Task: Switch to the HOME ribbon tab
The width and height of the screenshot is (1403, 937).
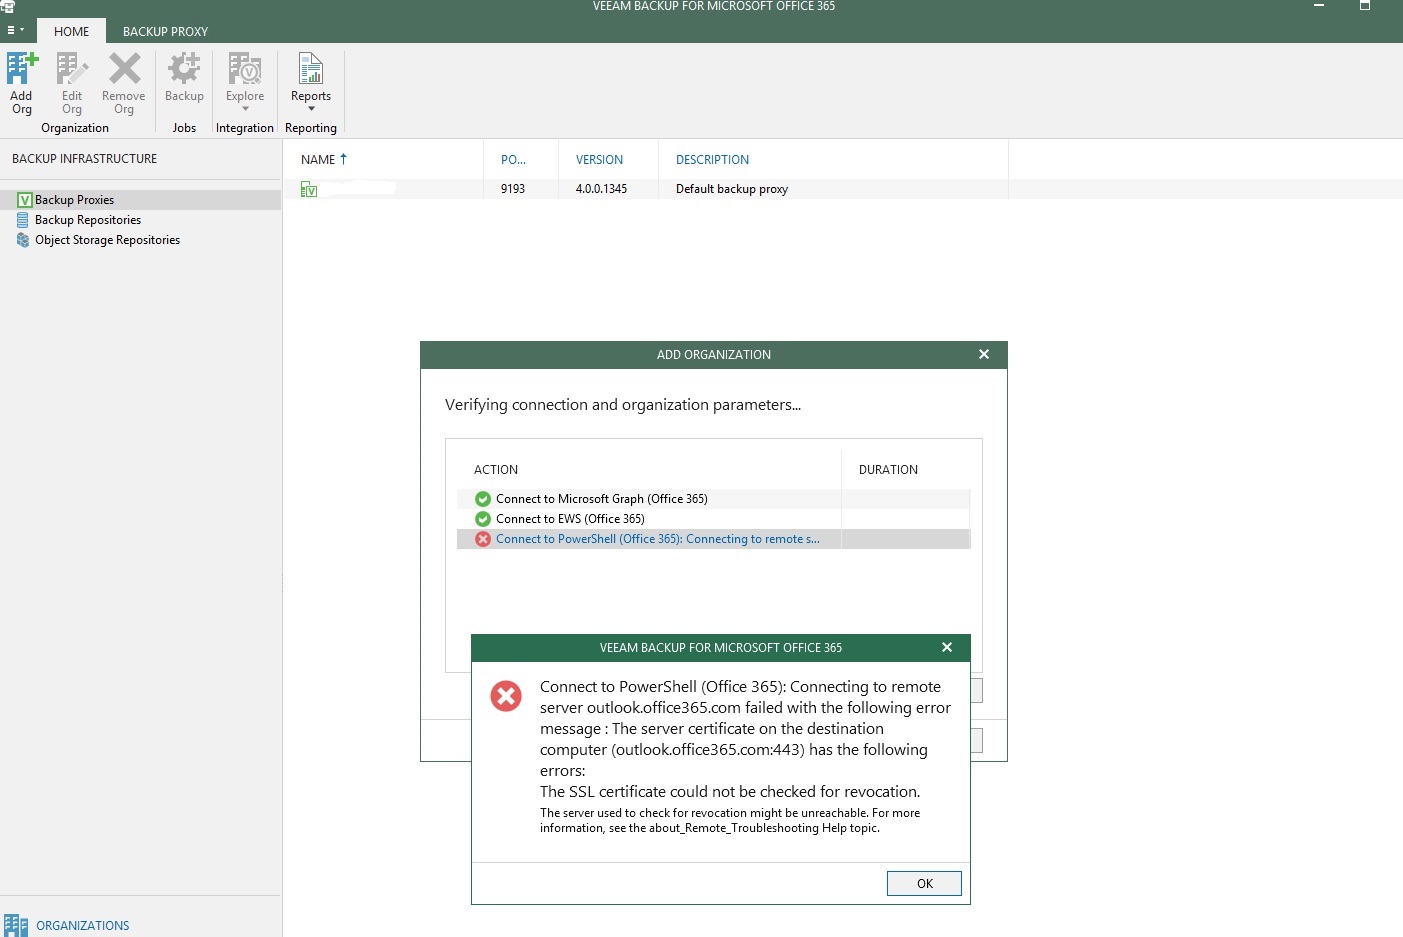Action: (x=72, y=31)
